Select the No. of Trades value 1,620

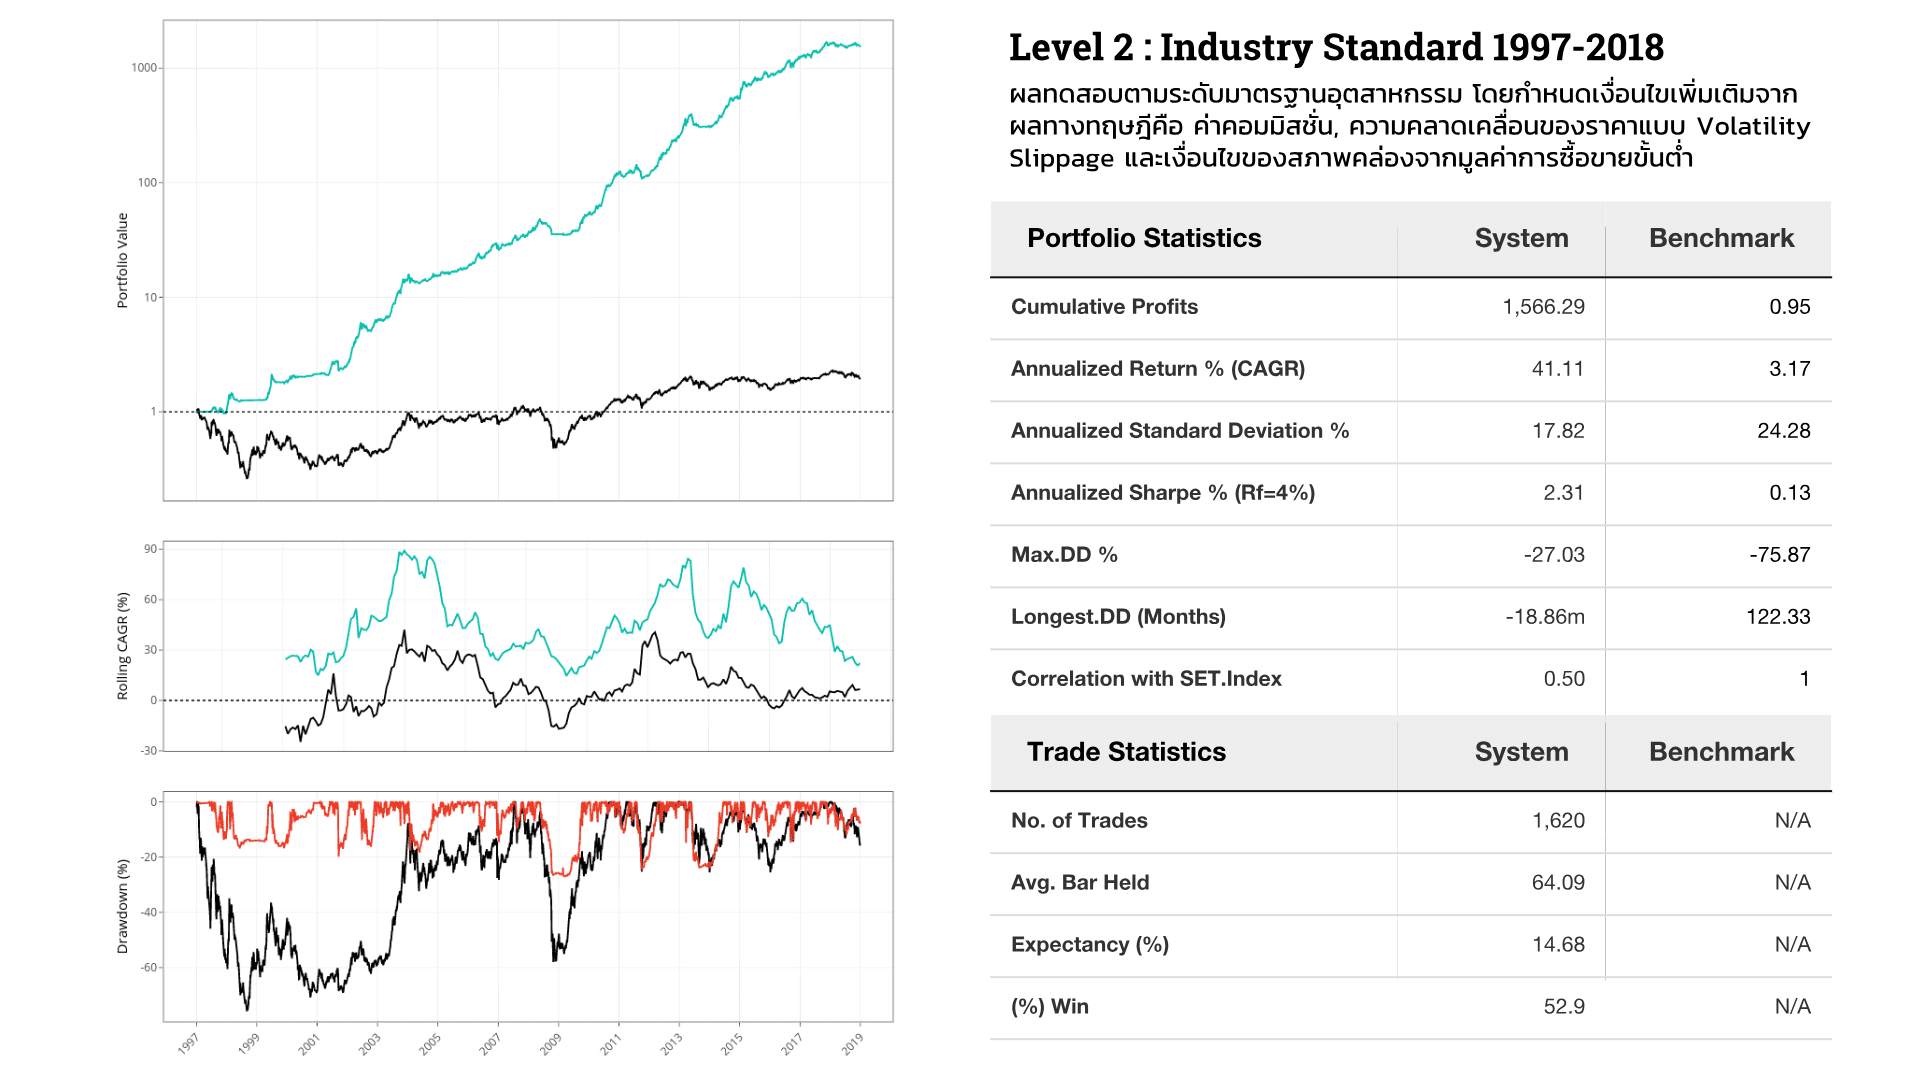click(1558, 821)
